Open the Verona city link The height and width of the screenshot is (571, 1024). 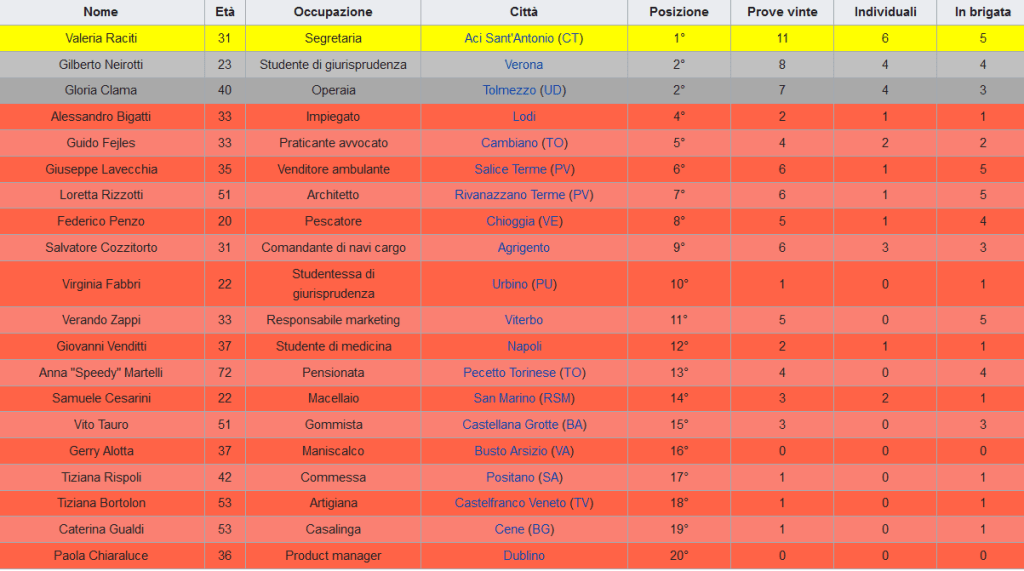524,65
